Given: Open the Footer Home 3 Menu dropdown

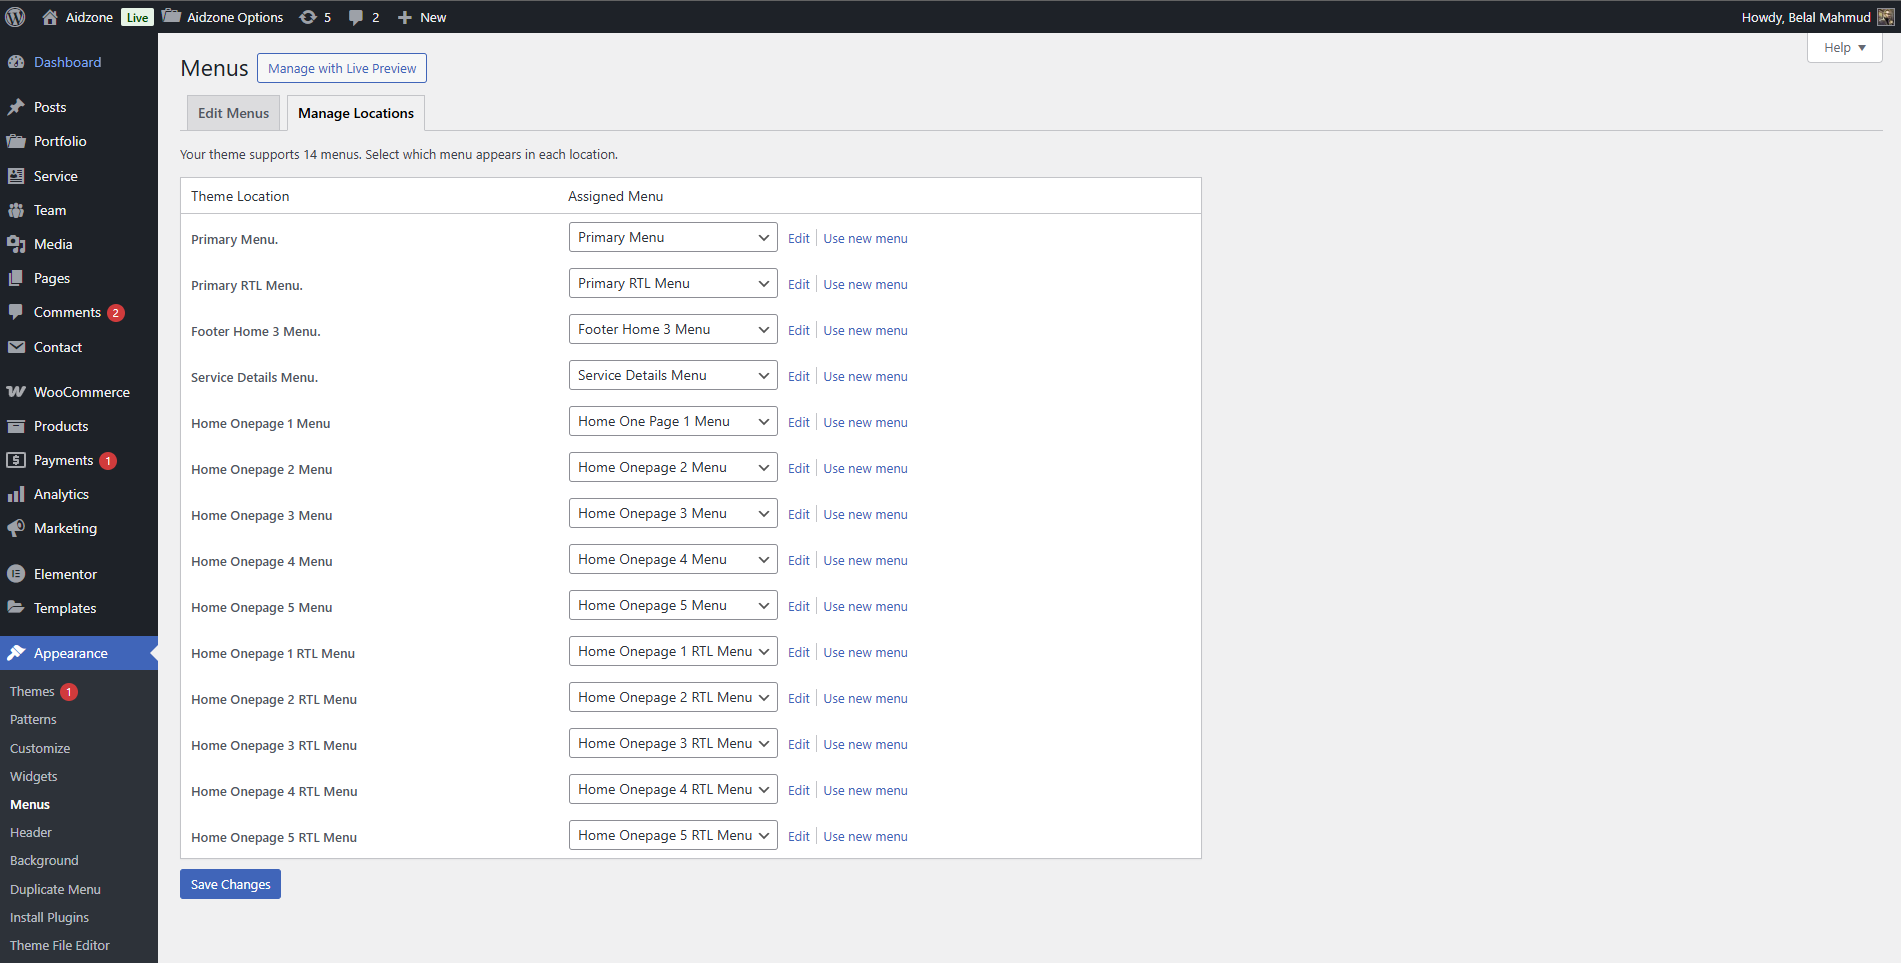Looking at the screenshot, I should (672, 330).
